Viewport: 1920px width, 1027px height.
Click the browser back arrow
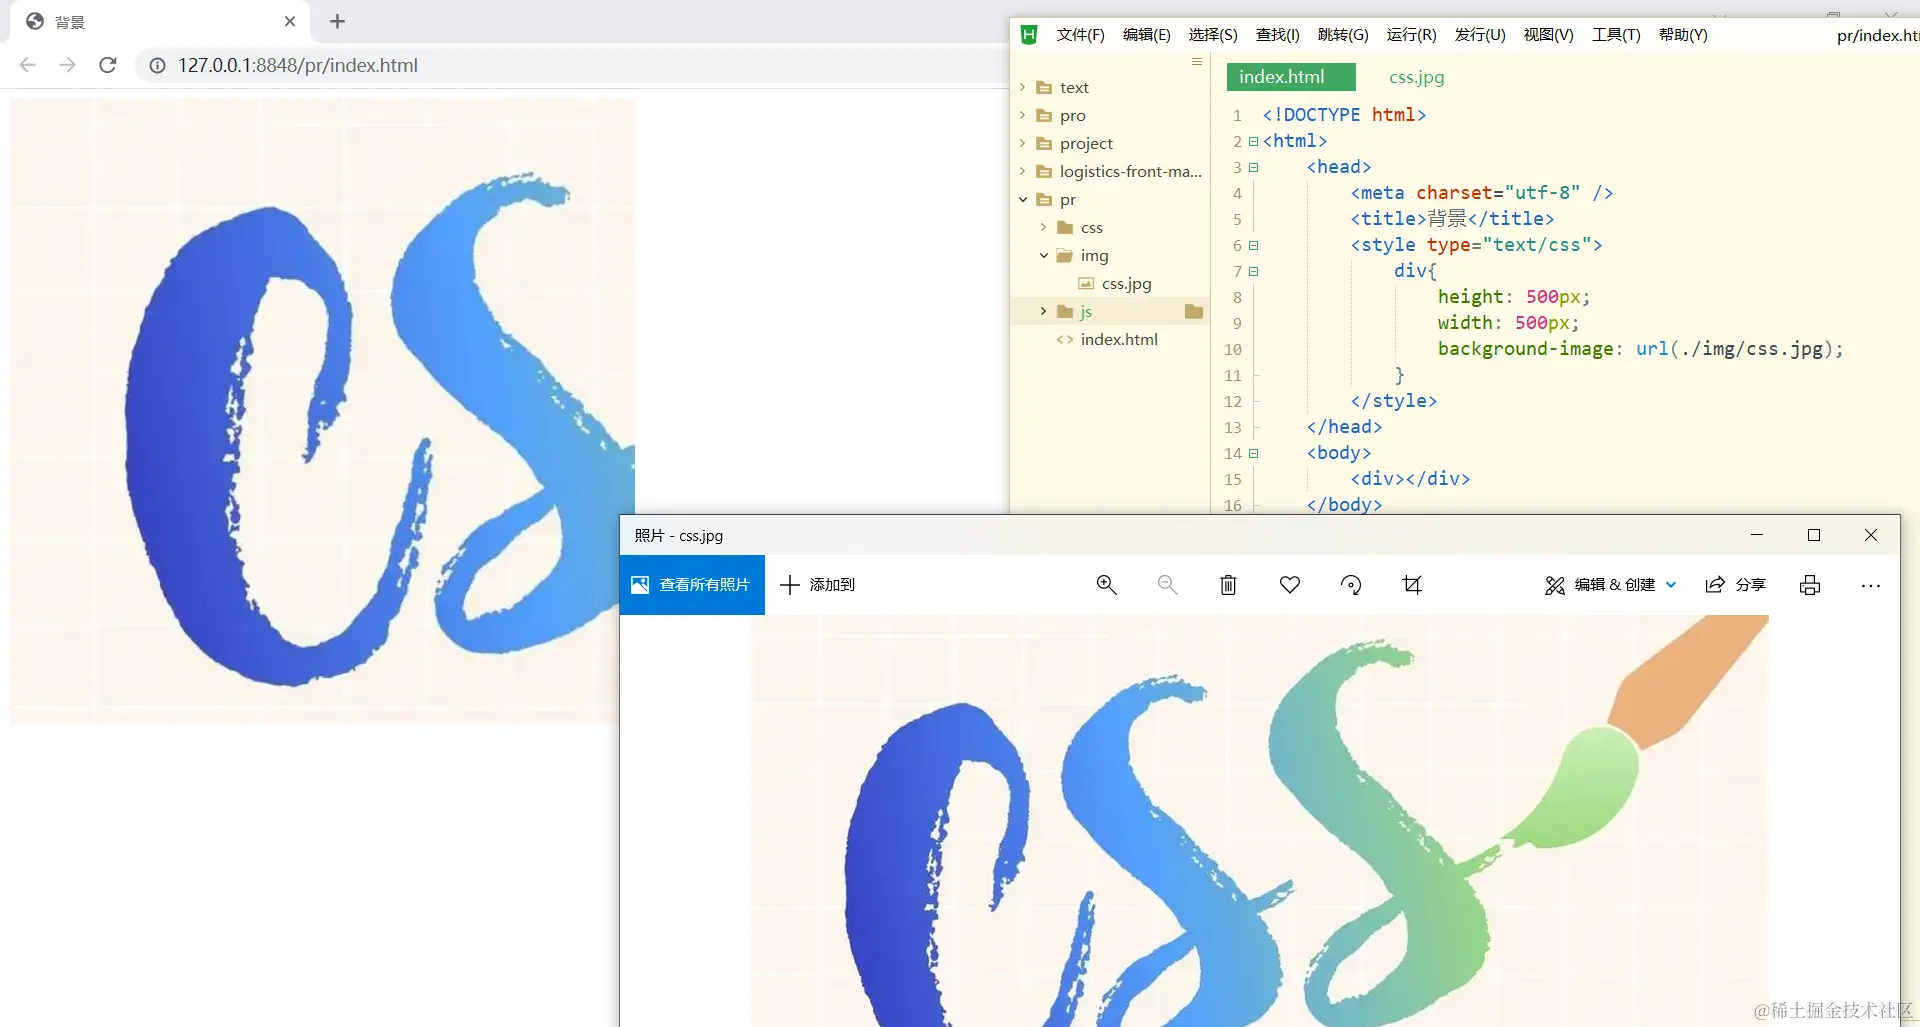28,65
